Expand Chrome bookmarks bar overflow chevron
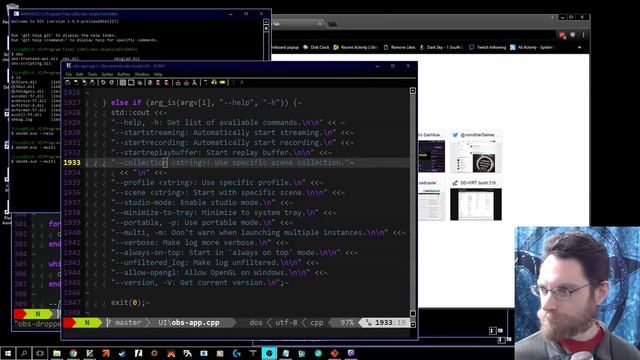The width and height of the screenshot is (640, 360). tap(579, 47)
